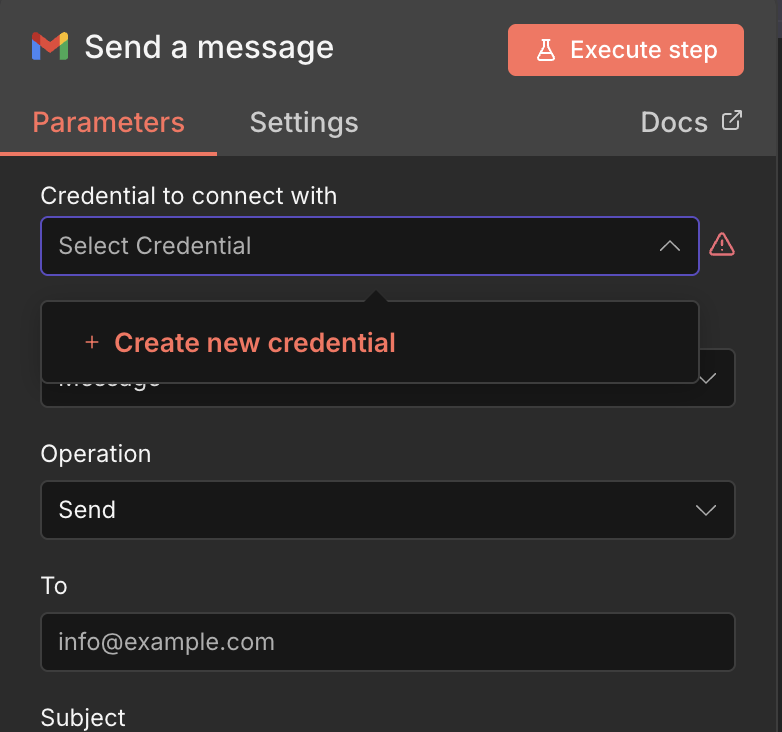782x732 pixels.
Task: Switch to the Settings tab
Action: pos(304,123)
